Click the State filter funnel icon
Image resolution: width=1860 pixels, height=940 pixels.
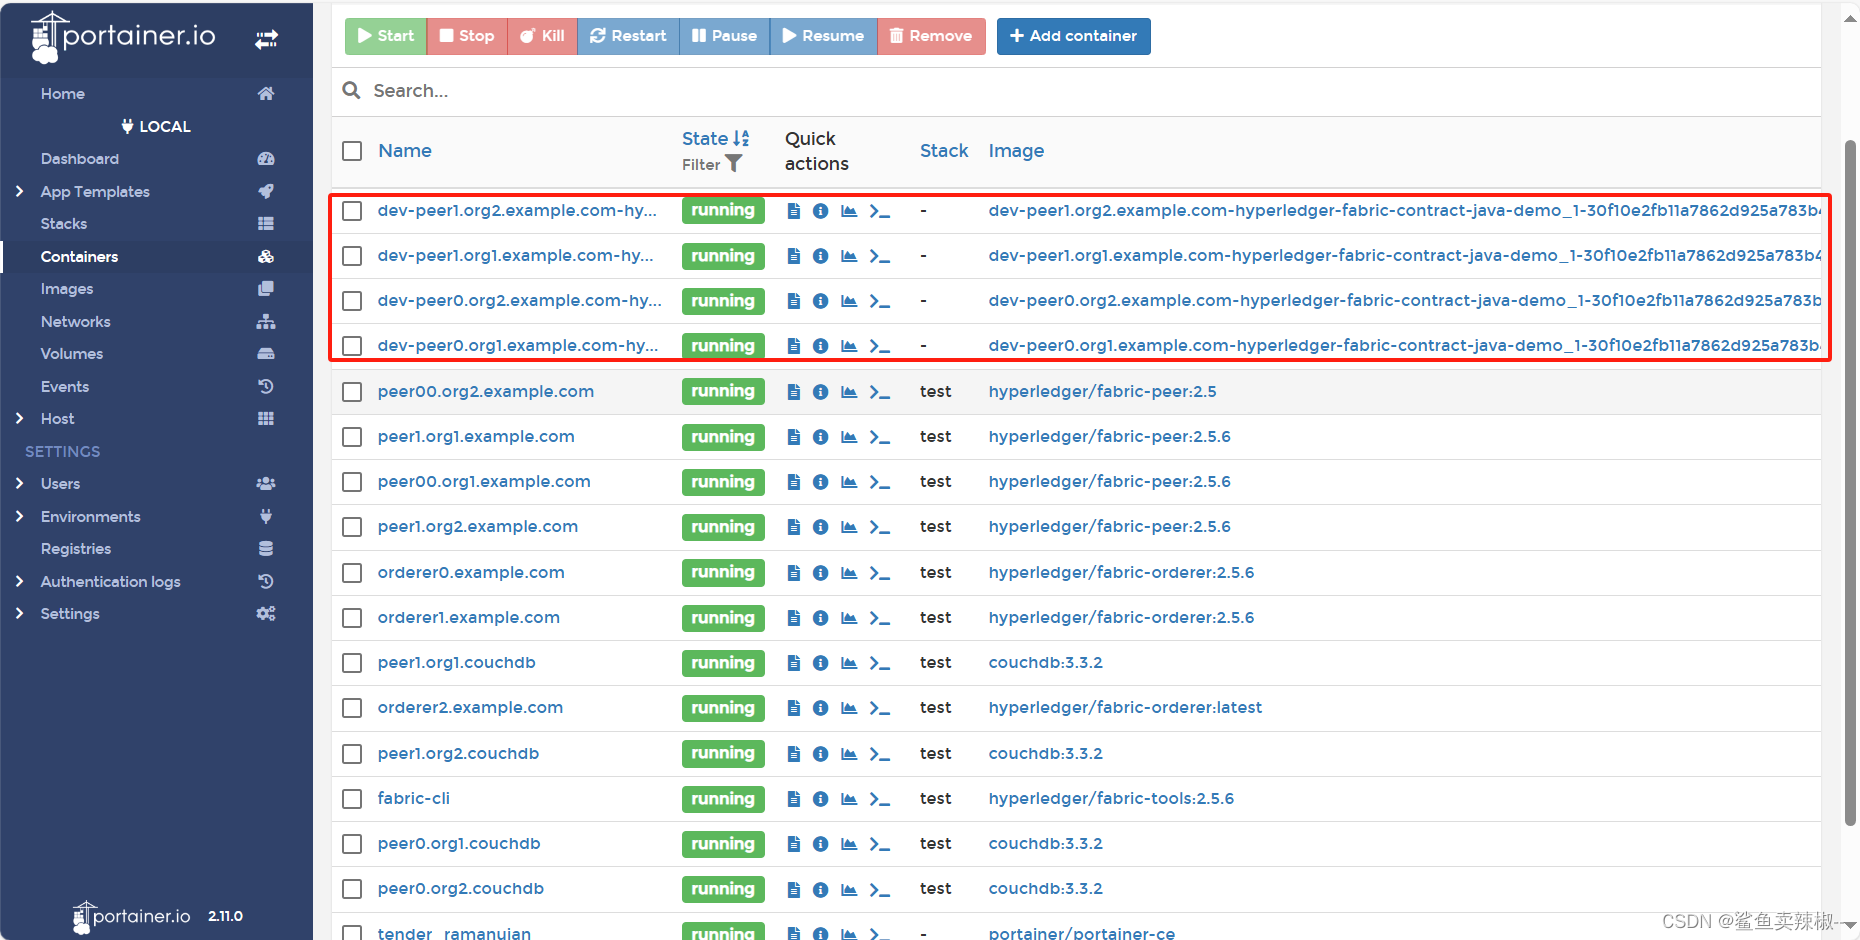734,164
